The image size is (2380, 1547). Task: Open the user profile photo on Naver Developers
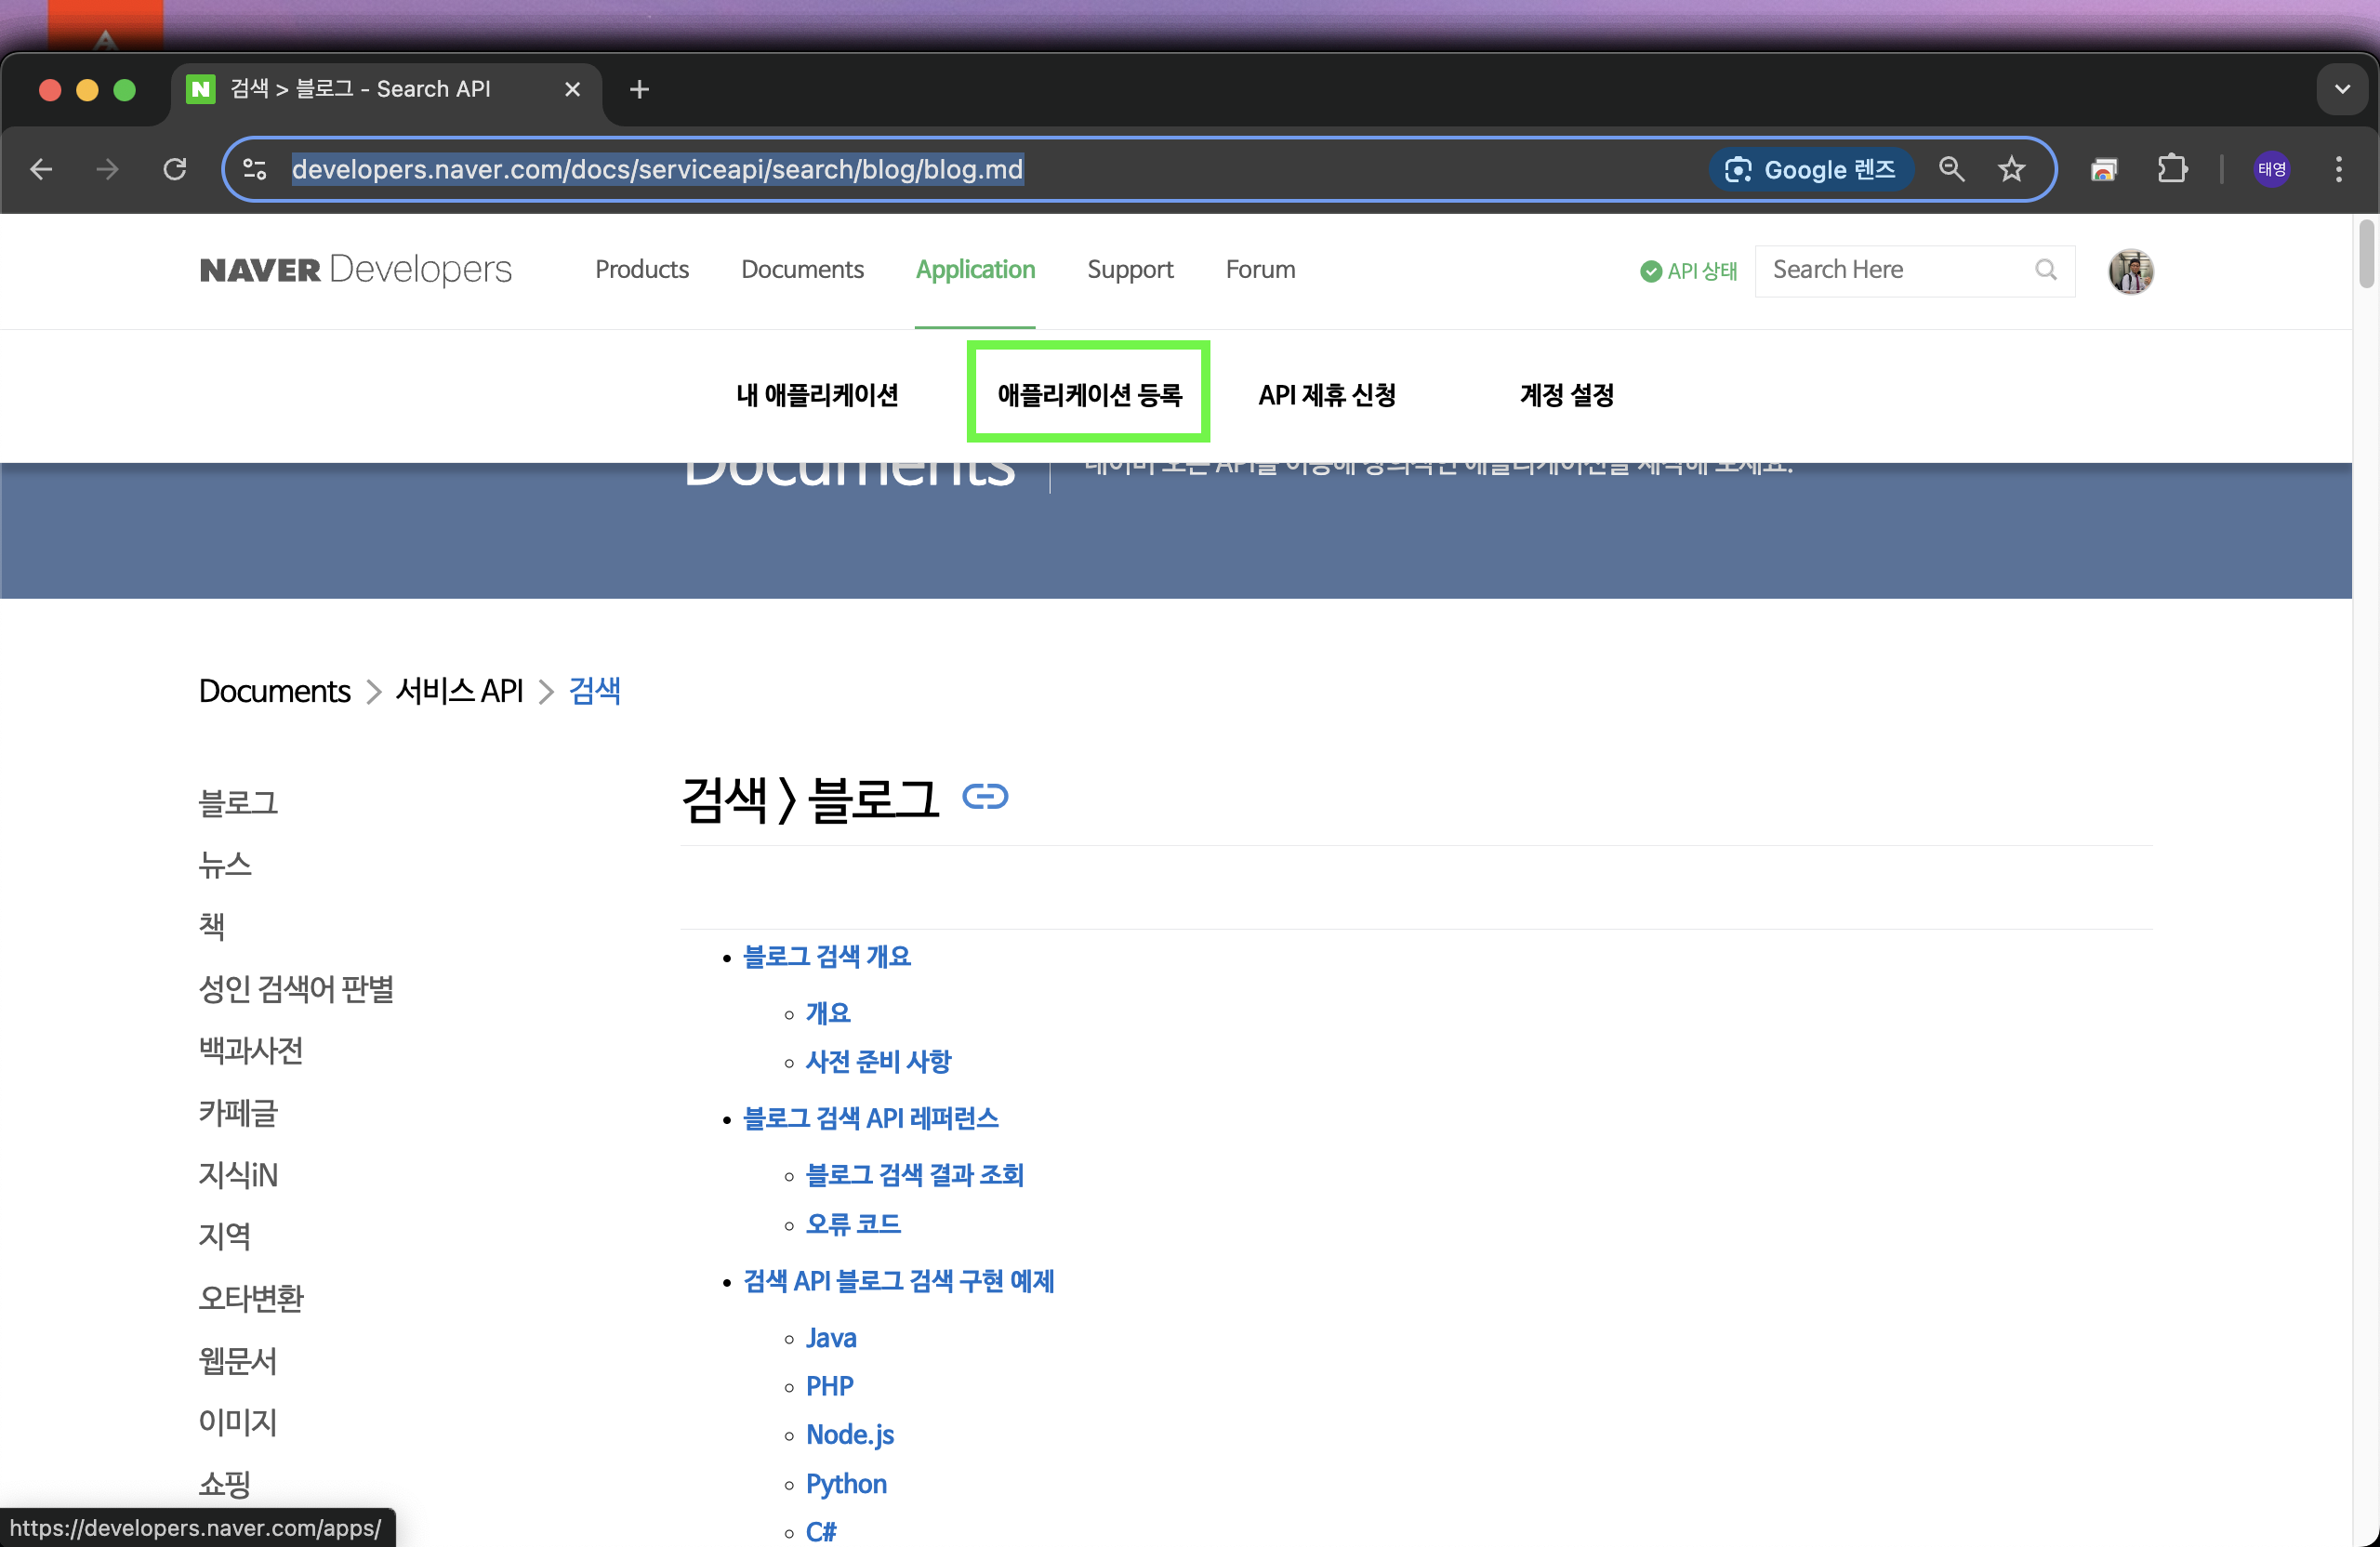pos(2130,271)
